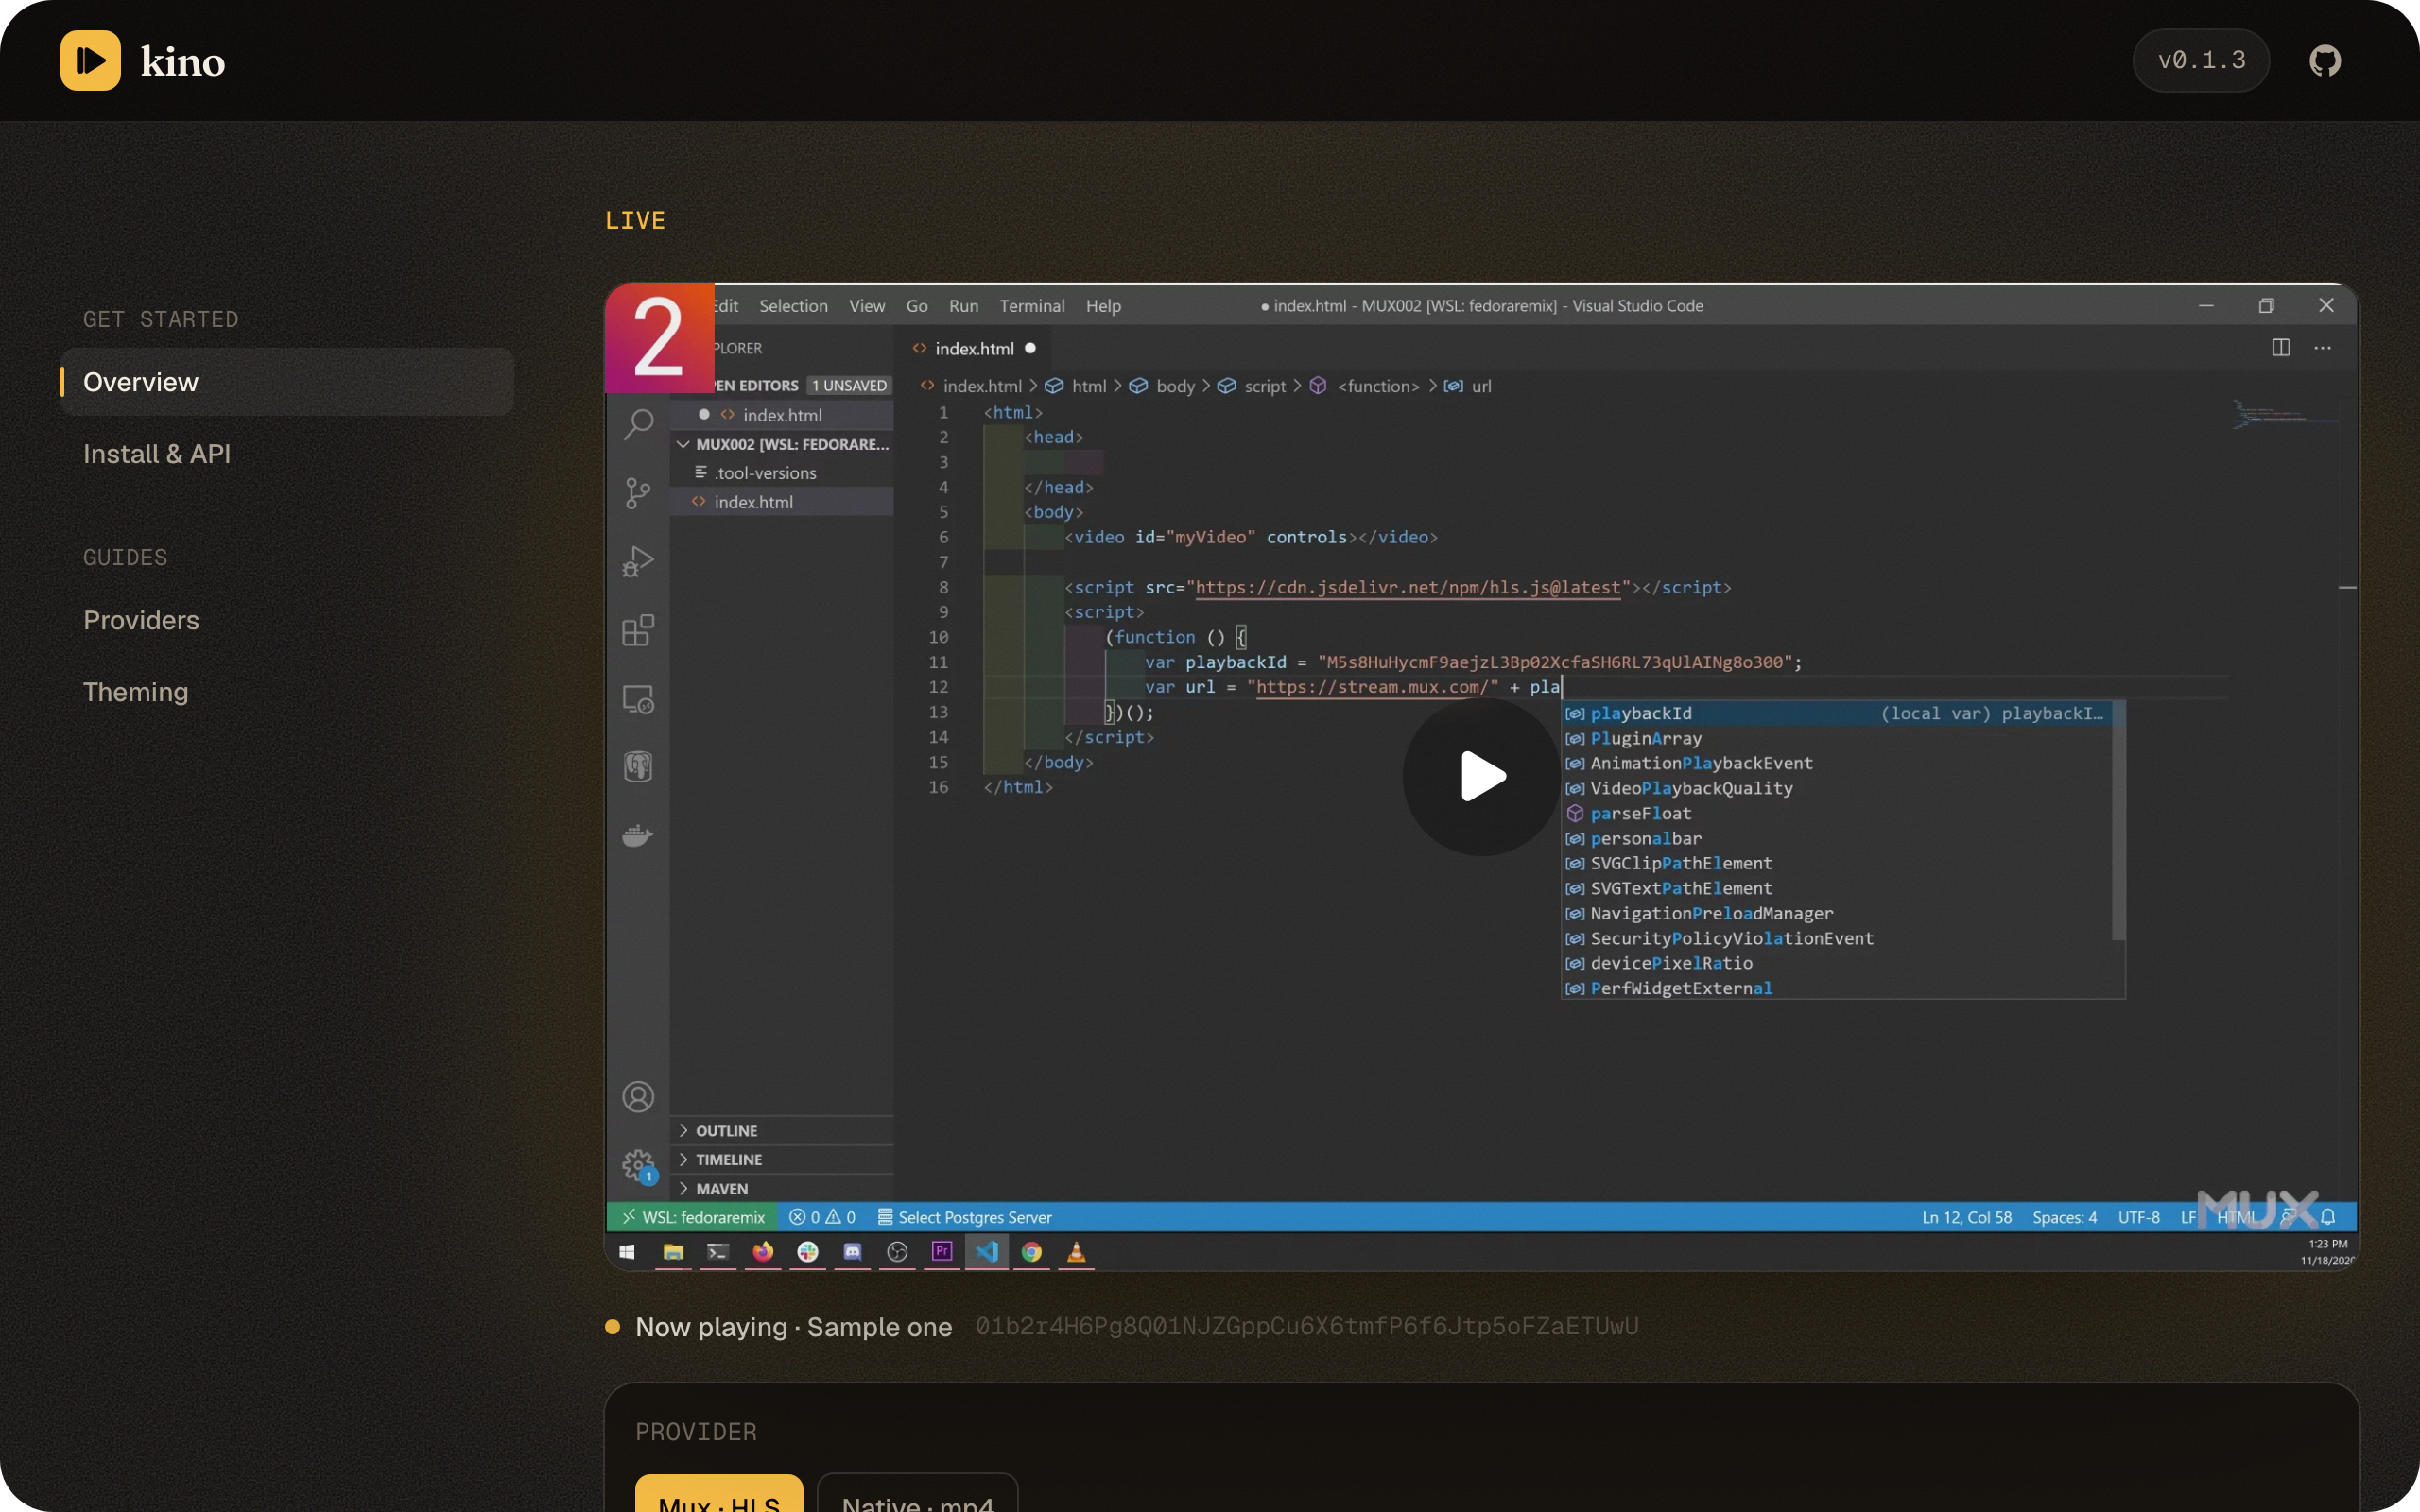Image resolution: width=2420 pixels, height=1512 pixels.
Task: Open Slack from the Windows taskbar
Action: (808, 1252)
